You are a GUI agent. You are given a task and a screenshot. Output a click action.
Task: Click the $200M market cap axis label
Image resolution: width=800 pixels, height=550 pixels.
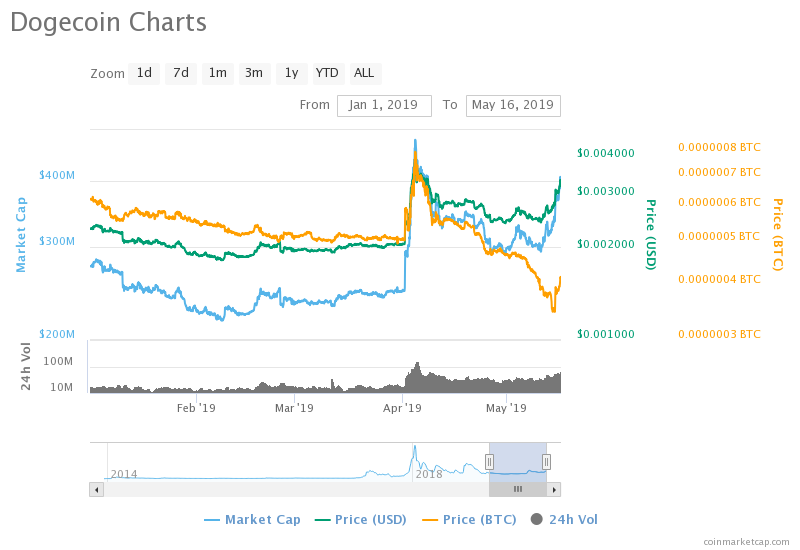tap(57, 334)
